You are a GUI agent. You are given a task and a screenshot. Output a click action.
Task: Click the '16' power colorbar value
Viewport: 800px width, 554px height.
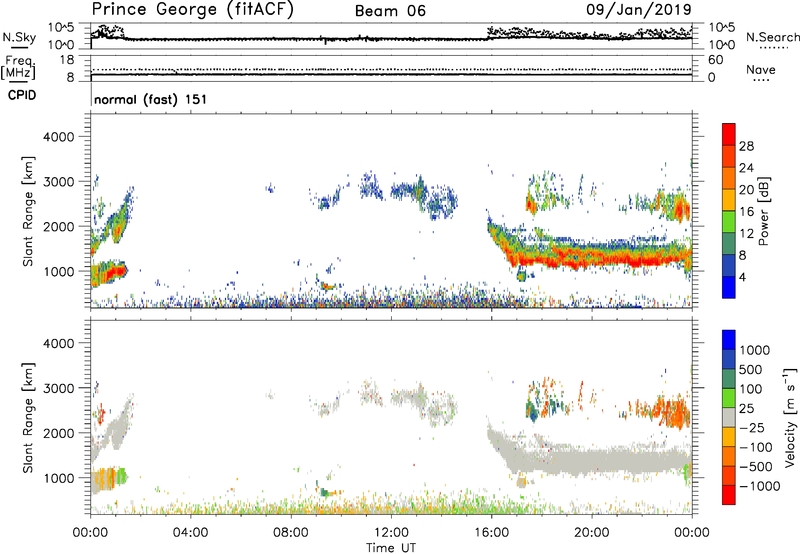(x=746, y=212)
